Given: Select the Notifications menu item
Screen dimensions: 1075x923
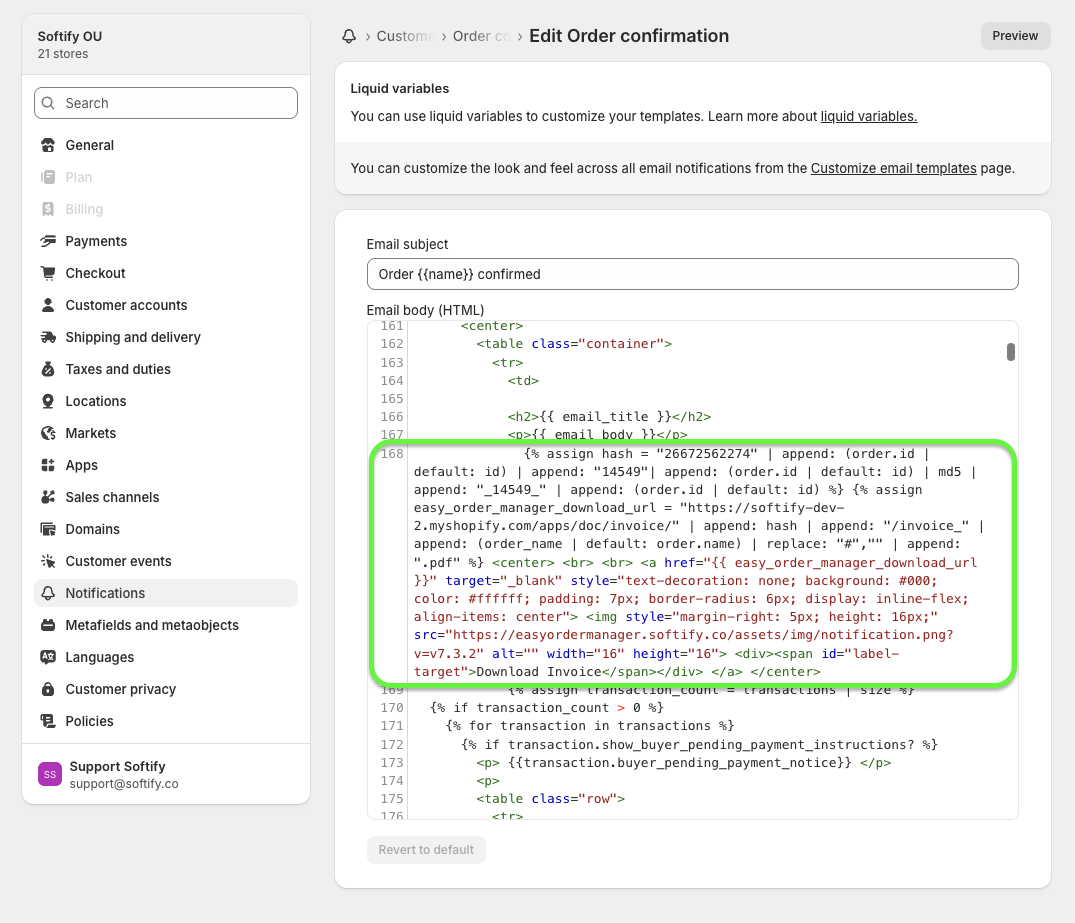Looking at the screenshot, I should coord(166,593).
